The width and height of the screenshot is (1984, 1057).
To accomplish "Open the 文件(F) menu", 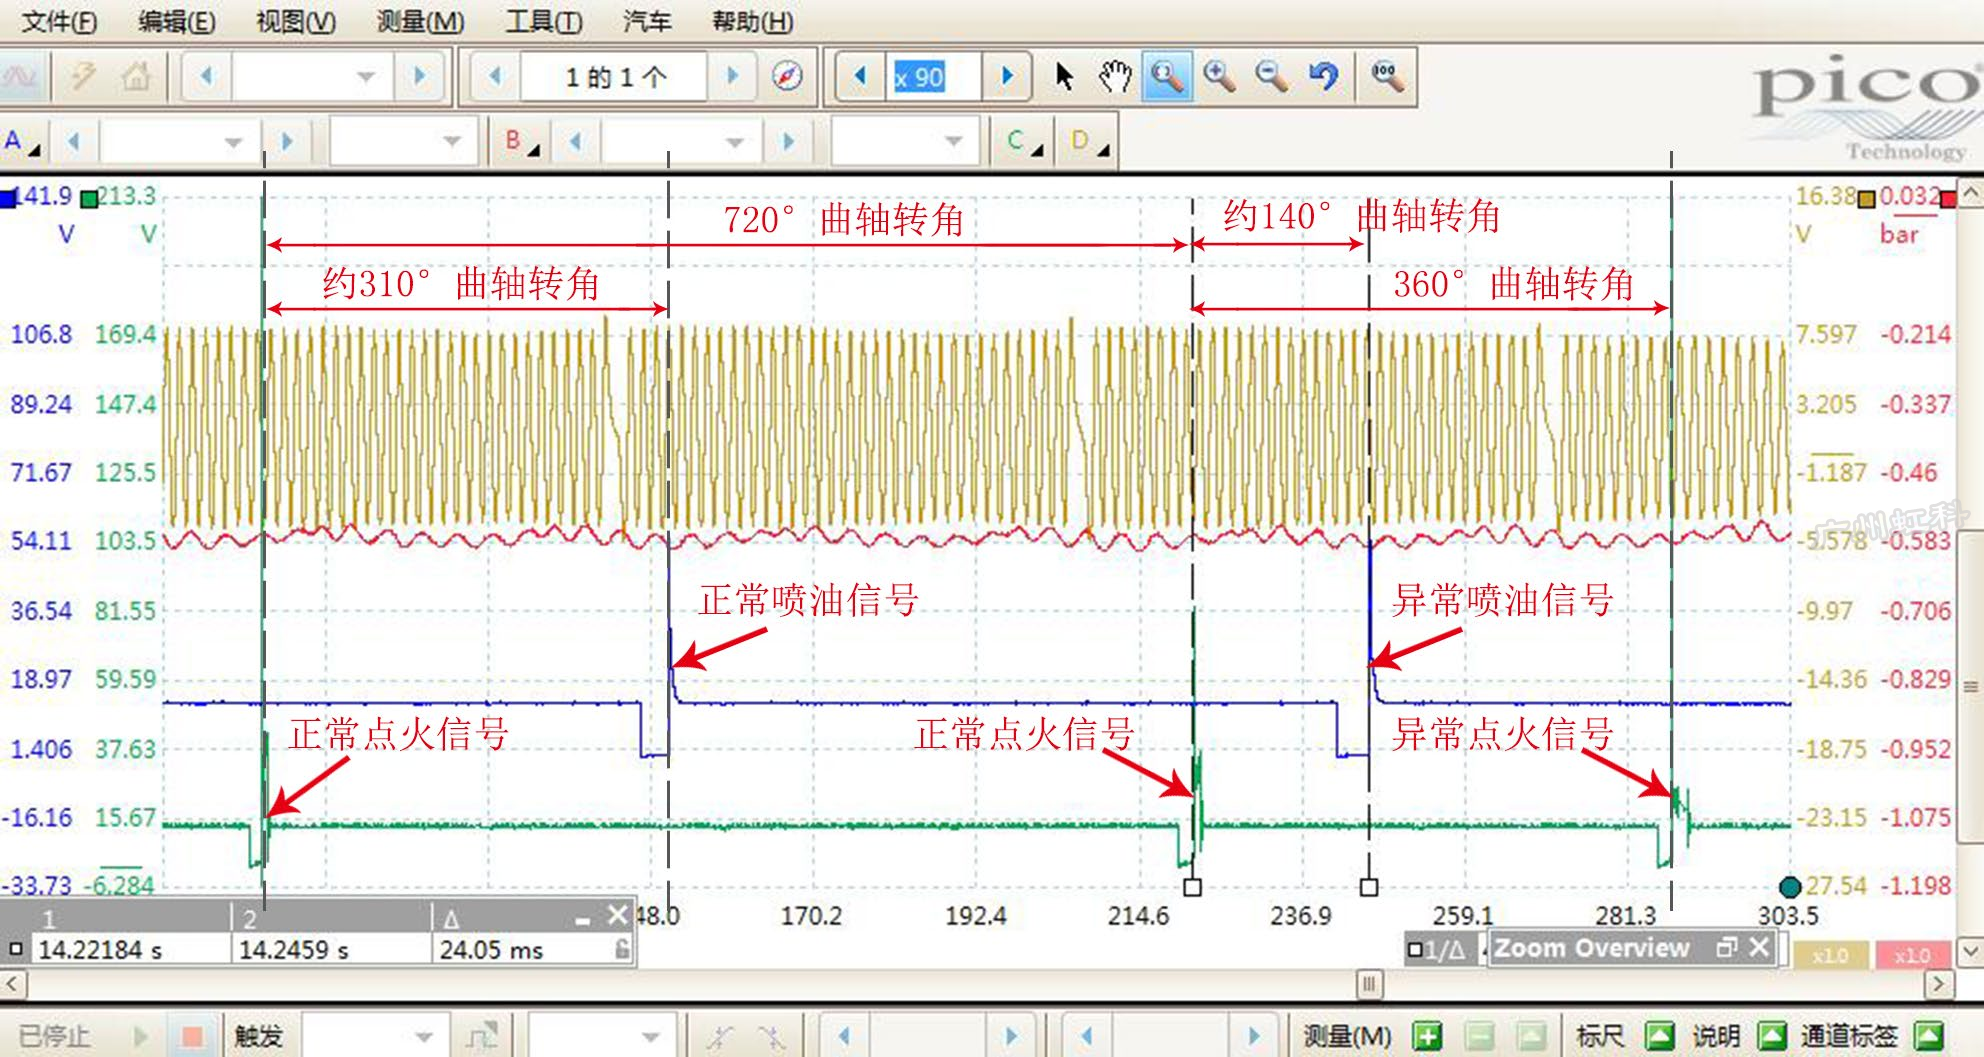I will [59, 21].
